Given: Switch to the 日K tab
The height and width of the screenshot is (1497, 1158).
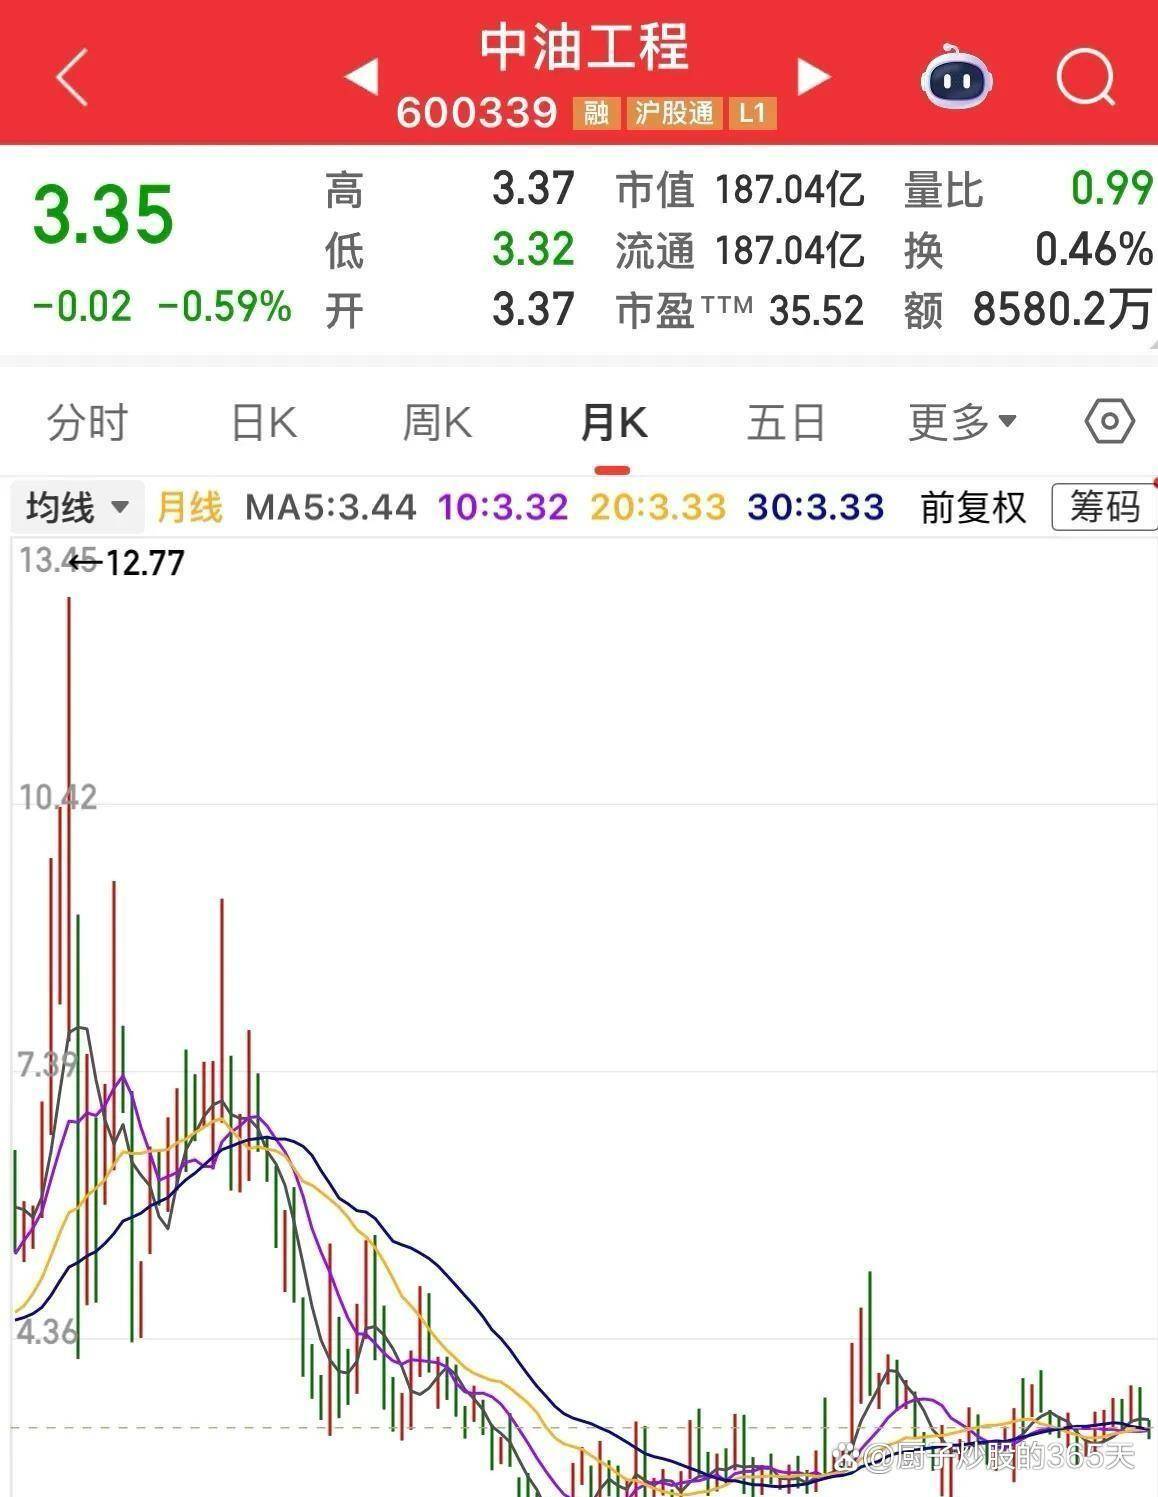Looking at the screenshot, I should pos(264,422).
